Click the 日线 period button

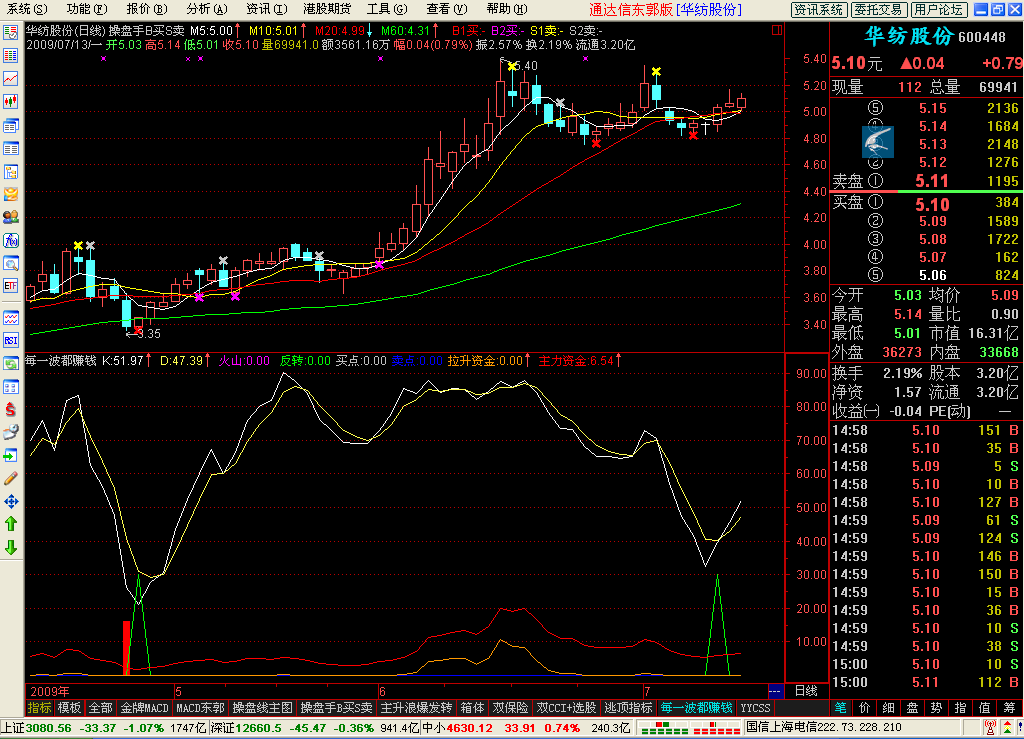[806, 691]
